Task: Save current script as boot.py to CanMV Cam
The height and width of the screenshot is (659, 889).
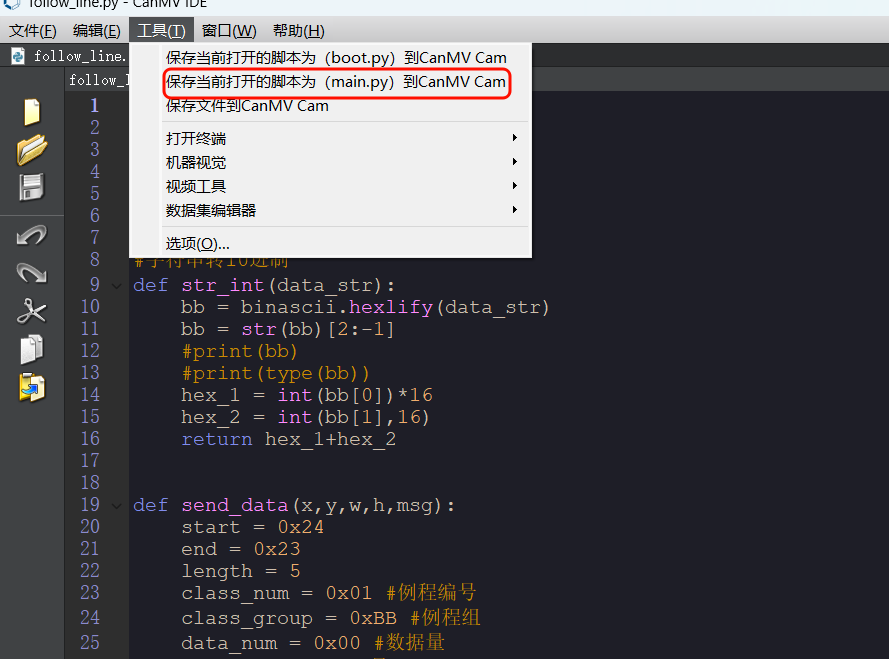Action: point(335,58)
